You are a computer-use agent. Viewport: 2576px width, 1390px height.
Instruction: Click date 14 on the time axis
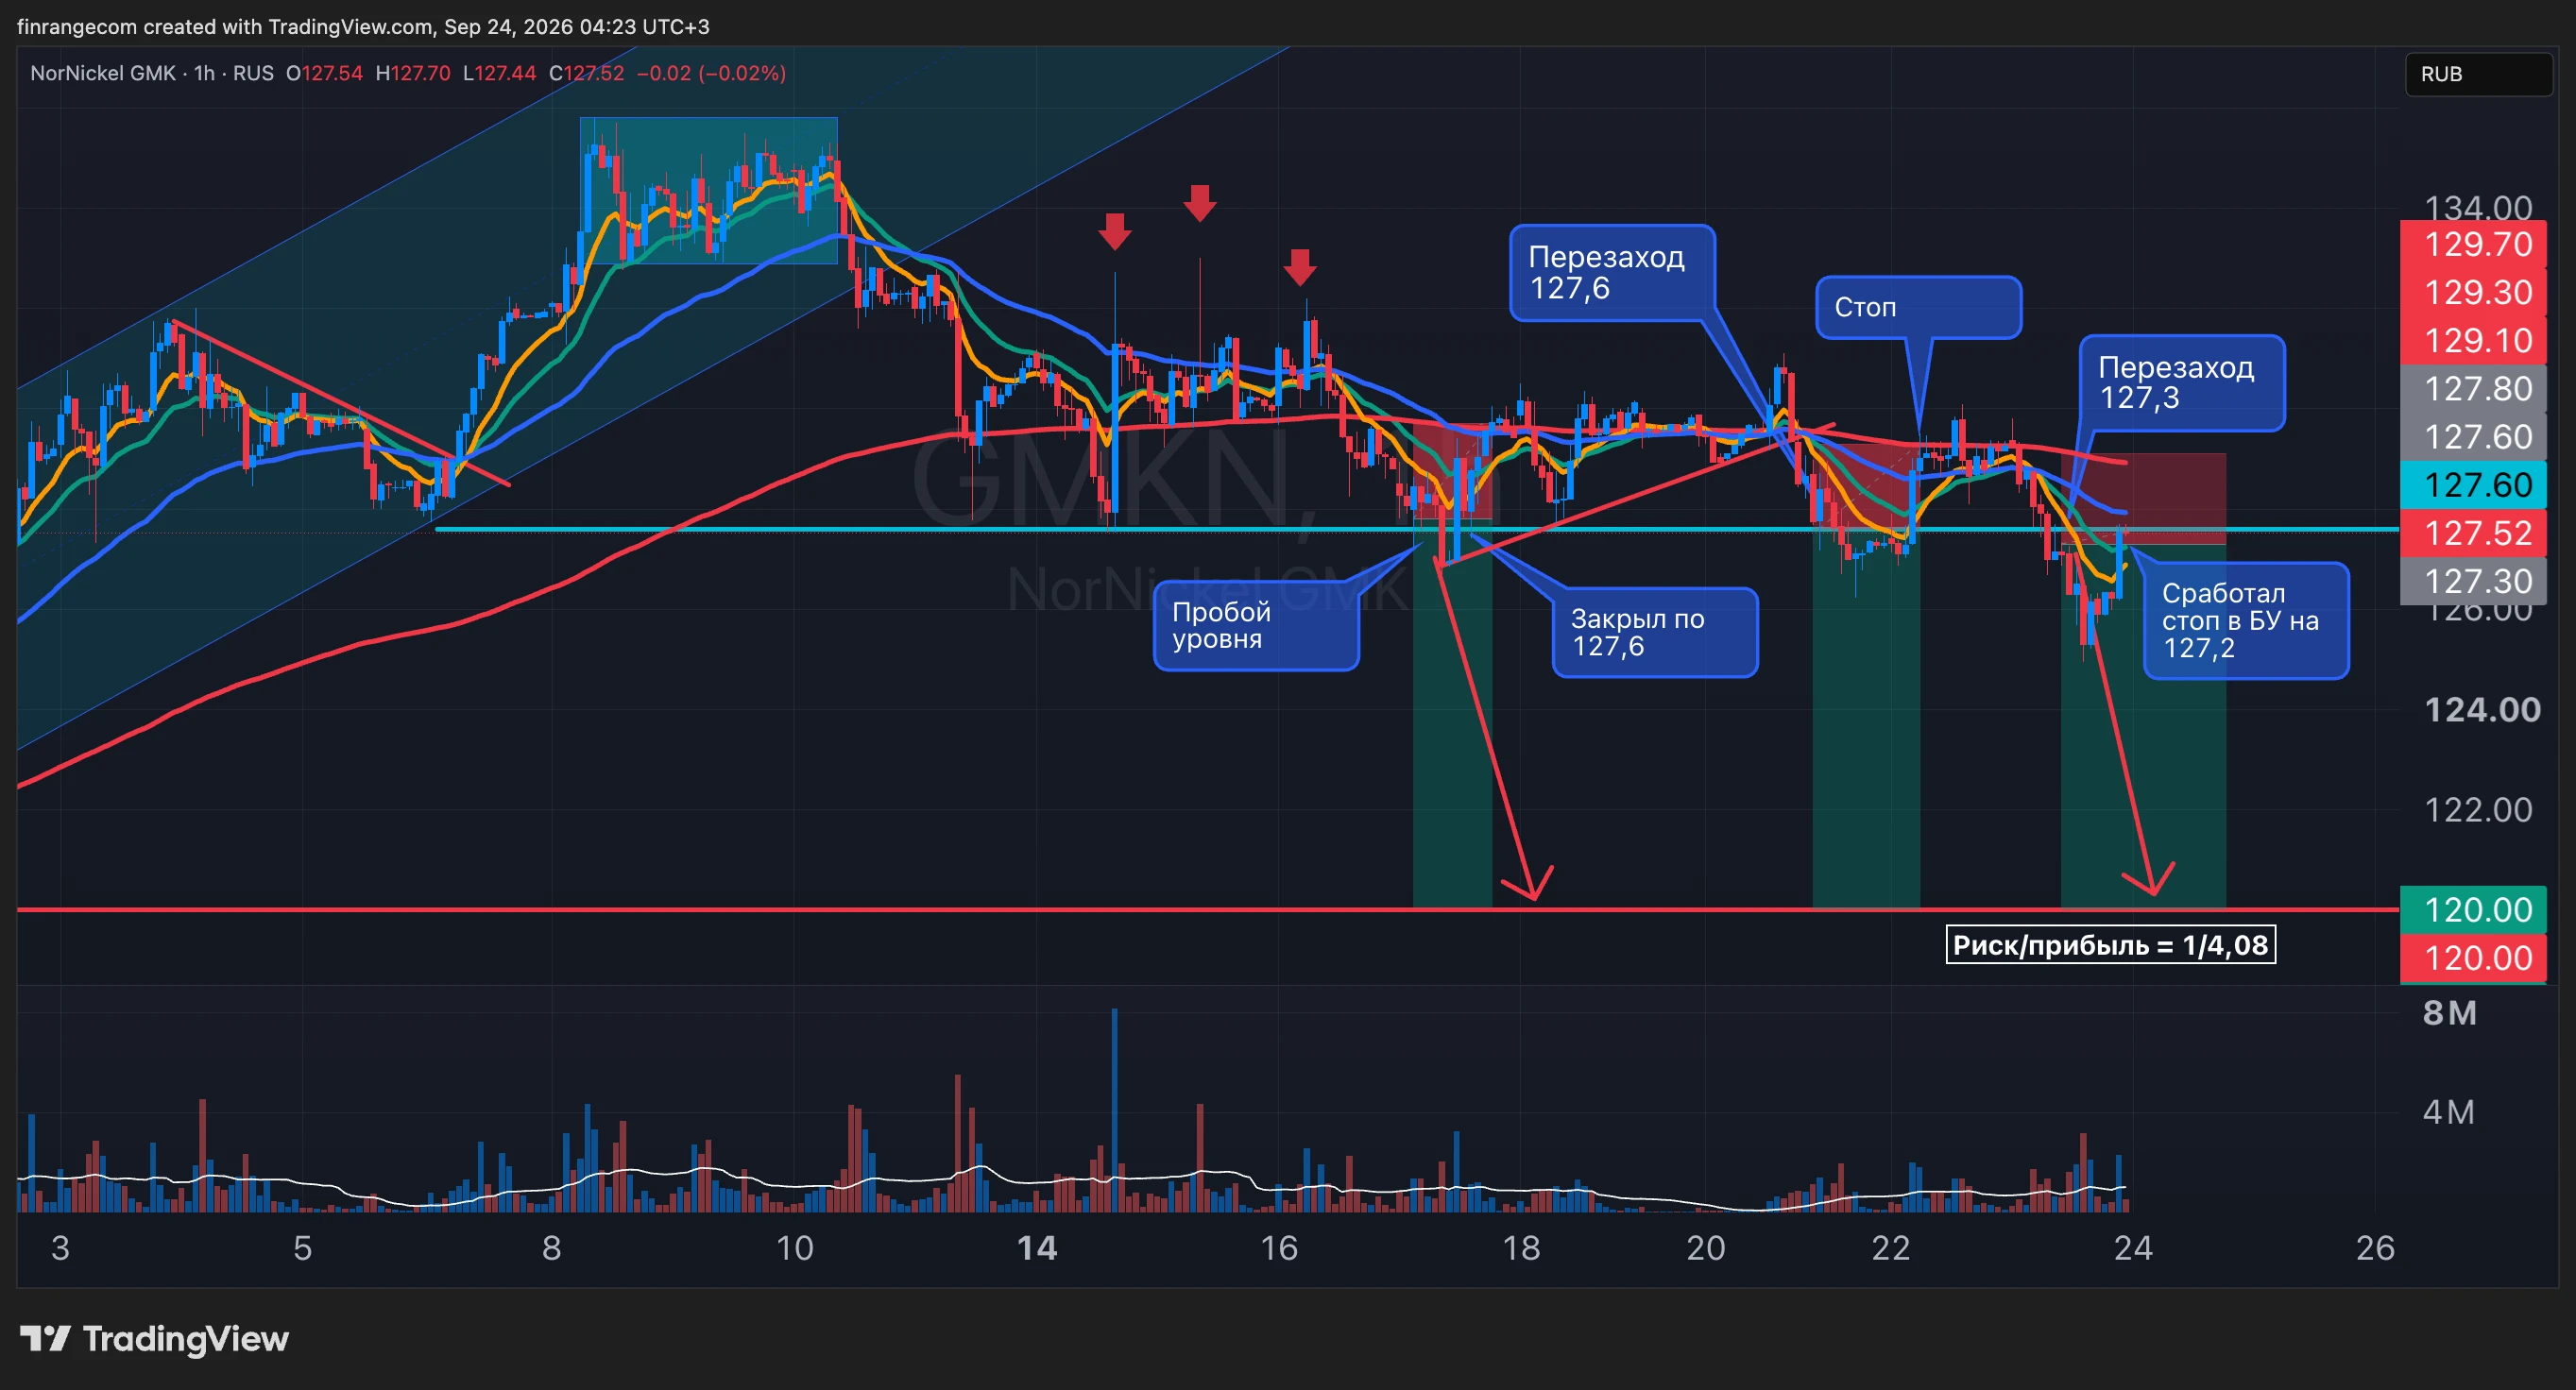coord(1037,1248)
